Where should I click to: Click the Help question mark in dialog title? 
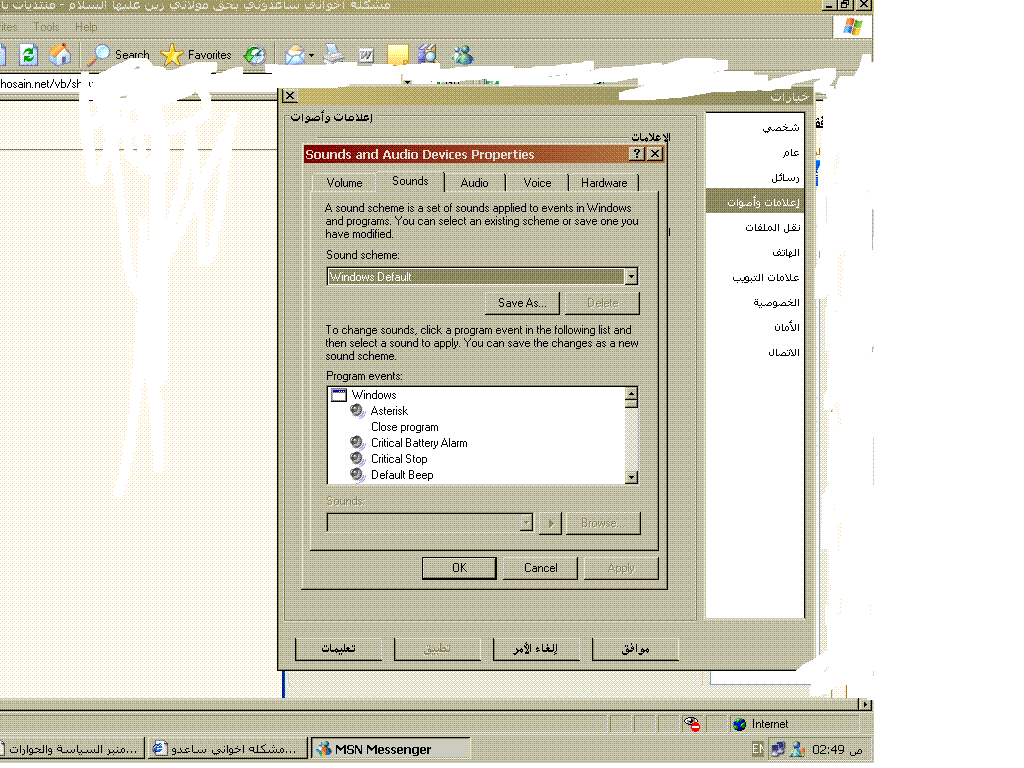(637, 154)
